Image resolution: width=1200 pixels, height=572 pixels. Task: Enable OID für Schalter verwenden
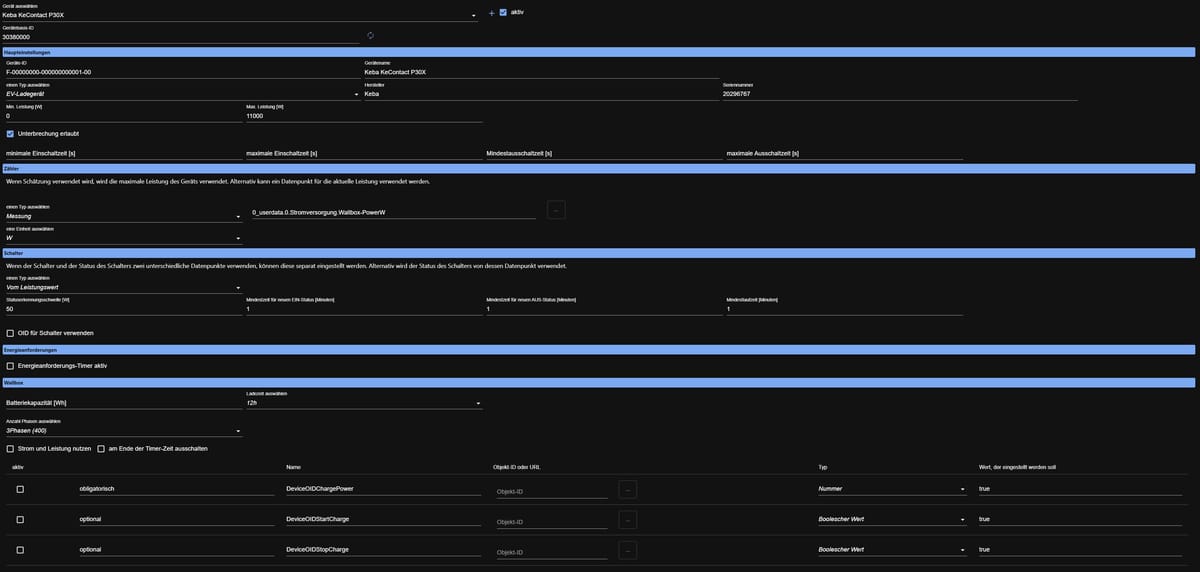tap(11, 333)
